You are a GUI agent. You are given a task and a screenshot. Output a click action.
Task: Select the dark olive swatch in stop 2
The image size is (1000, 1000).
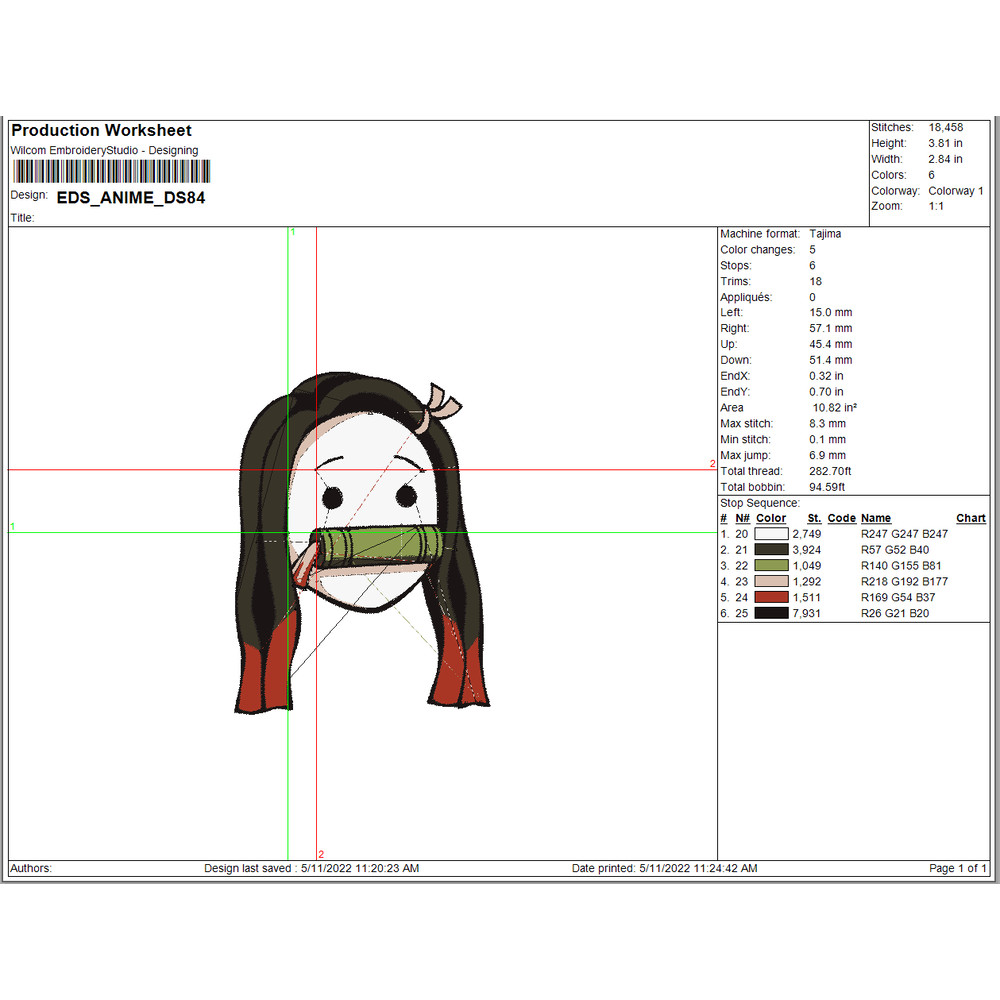click(772, 550)
